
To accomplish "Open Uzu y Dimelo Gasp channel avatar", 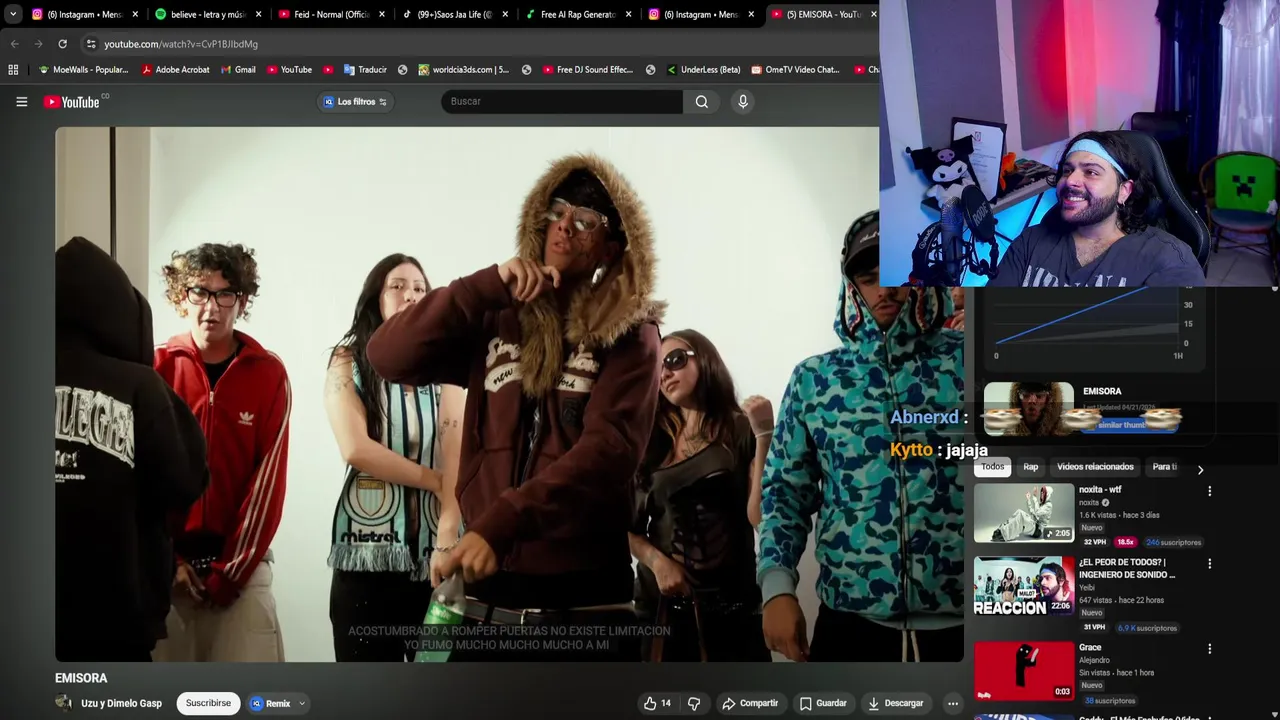I will [64, 703].
